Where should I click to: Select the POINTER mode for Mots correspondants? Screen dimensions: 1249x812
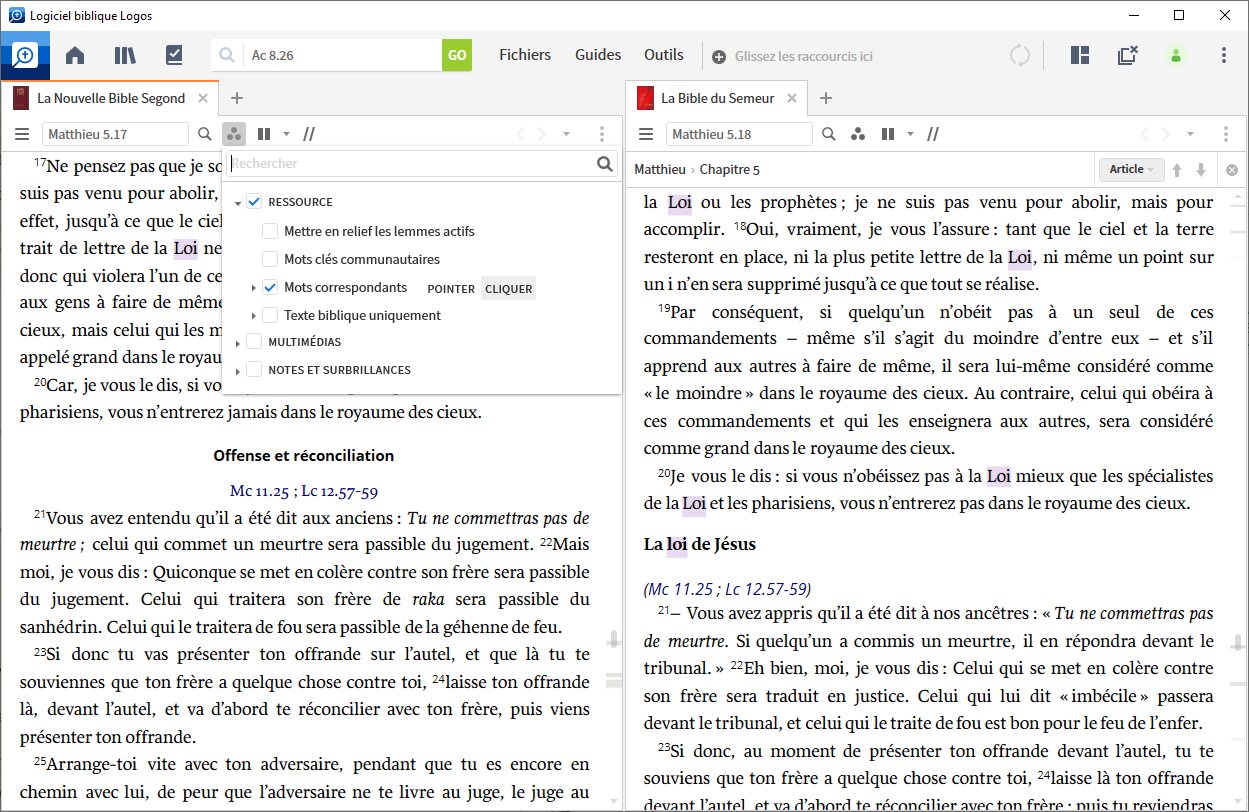(x=451, y=289)
